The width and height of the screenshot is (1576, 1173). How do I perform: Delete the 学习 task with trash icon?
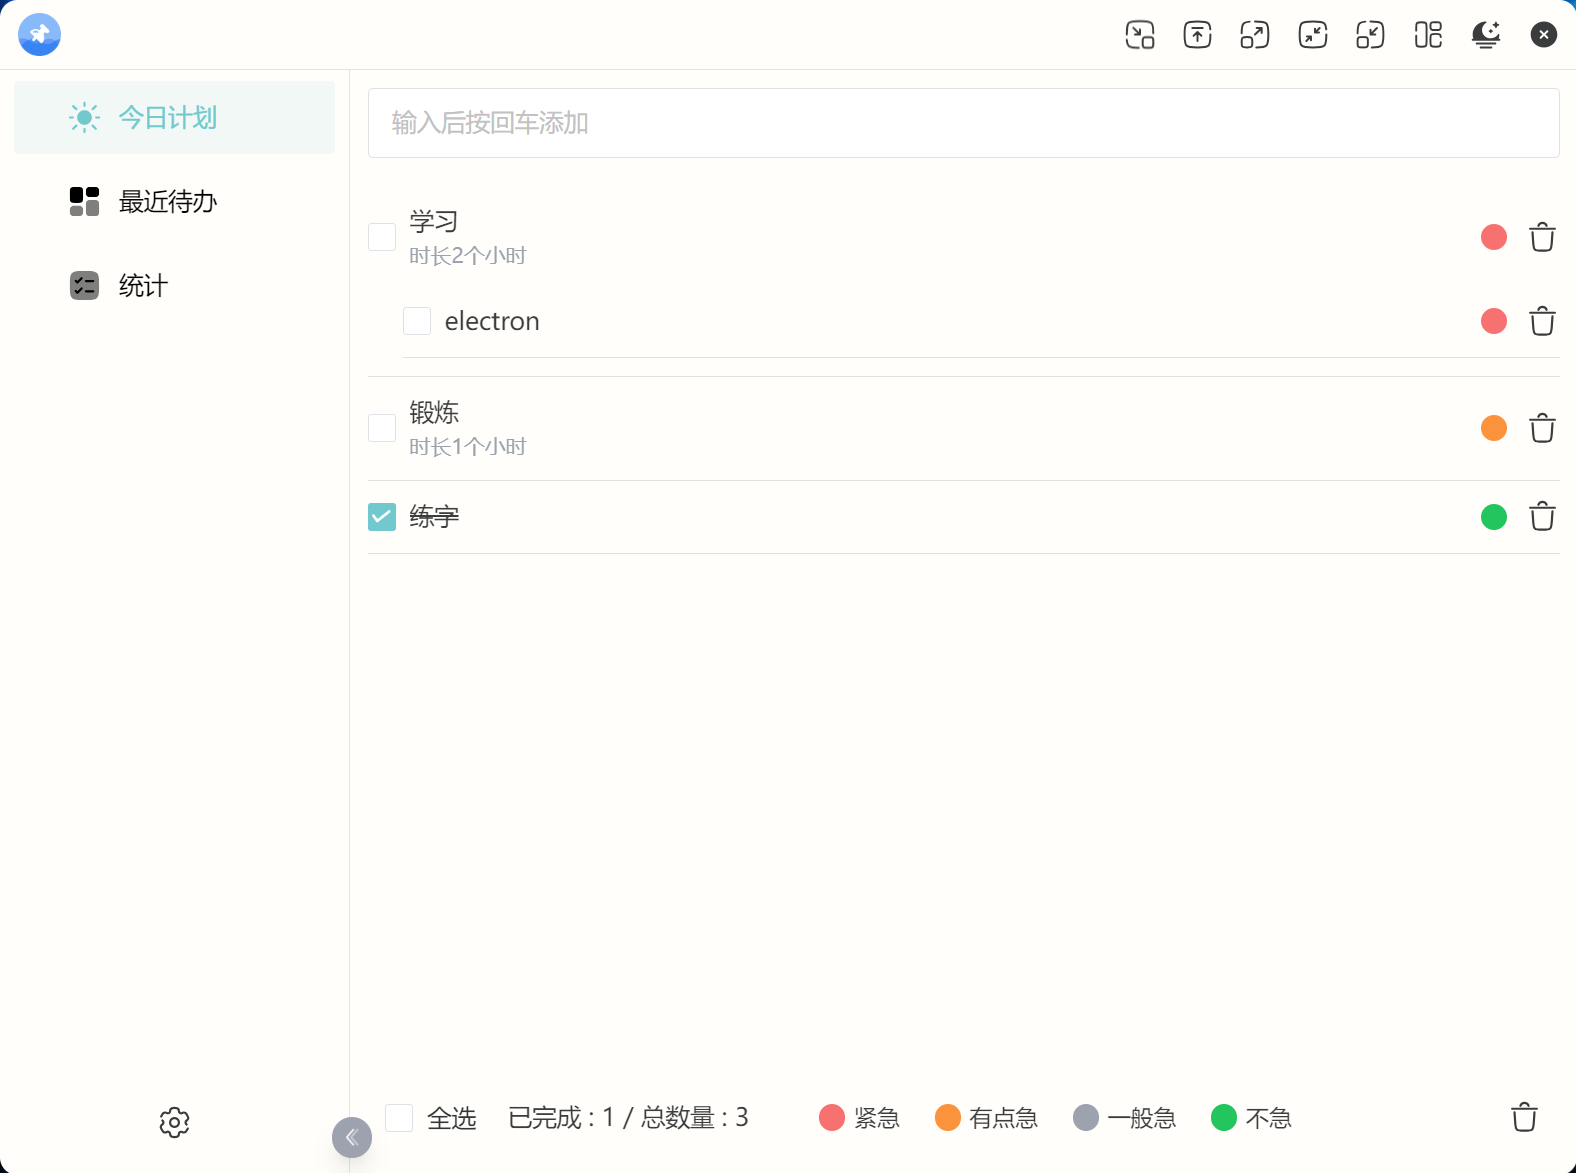[1542, 238]
